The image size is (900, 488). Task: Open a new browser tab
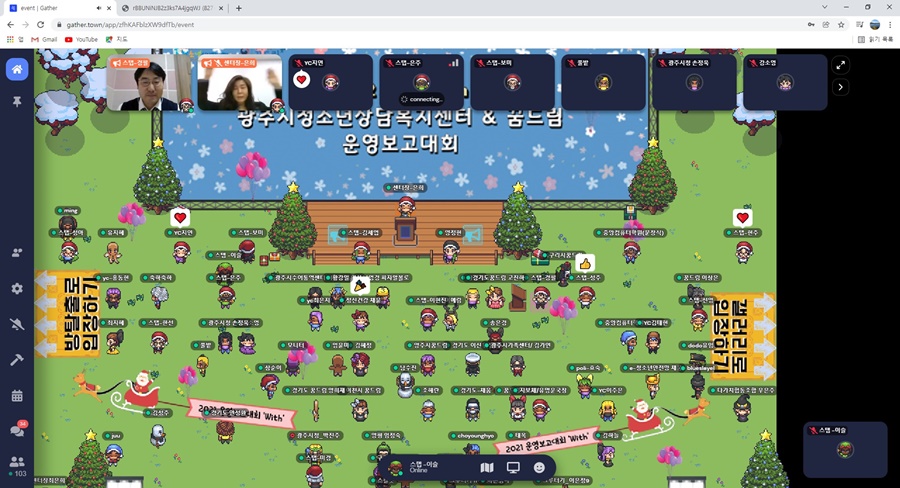(238, 8)
